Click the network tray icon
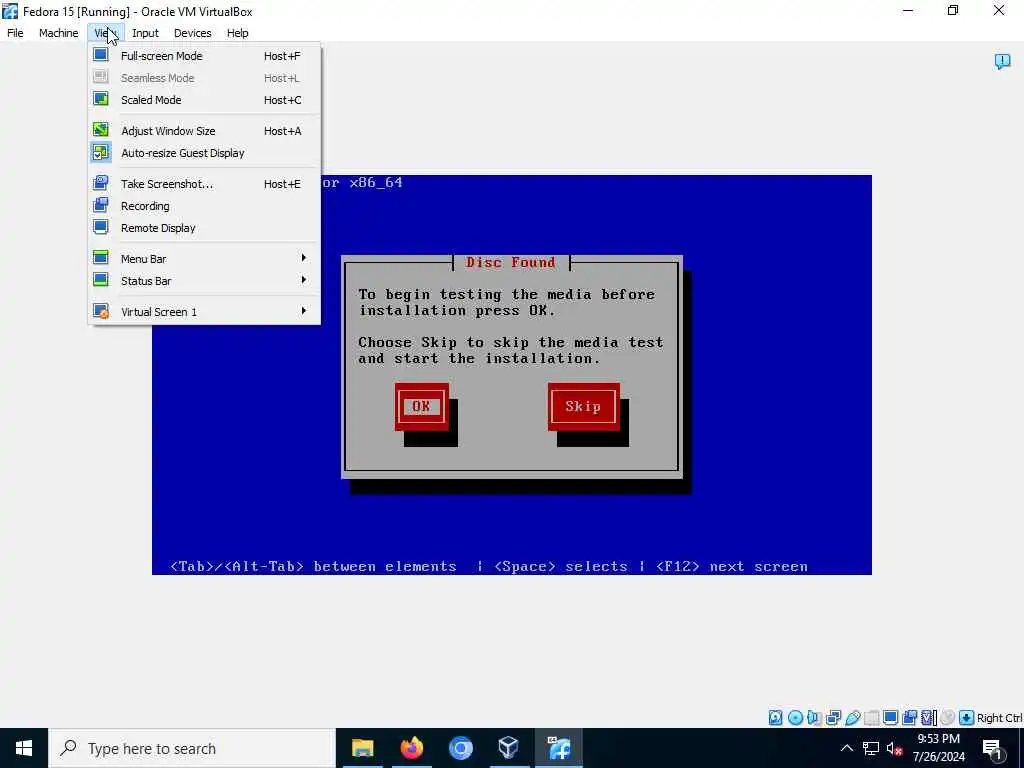 pos(871,748)
